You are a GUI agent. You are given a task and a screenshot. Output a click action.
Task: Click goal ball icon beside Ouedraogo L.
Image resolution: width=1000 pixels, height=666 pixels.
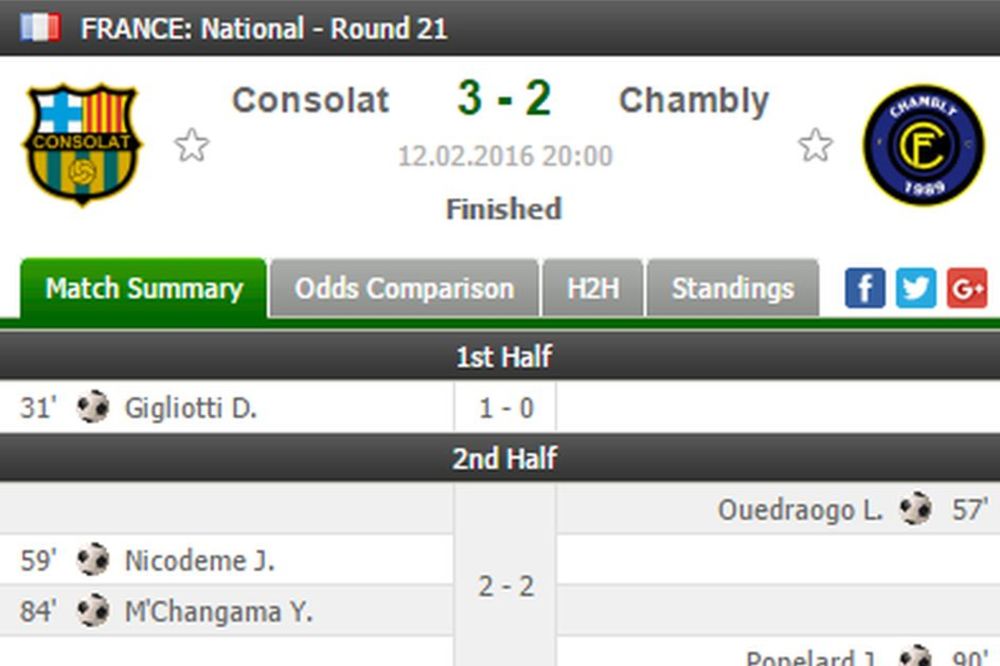pyautogui.click(x=915, y=509)
